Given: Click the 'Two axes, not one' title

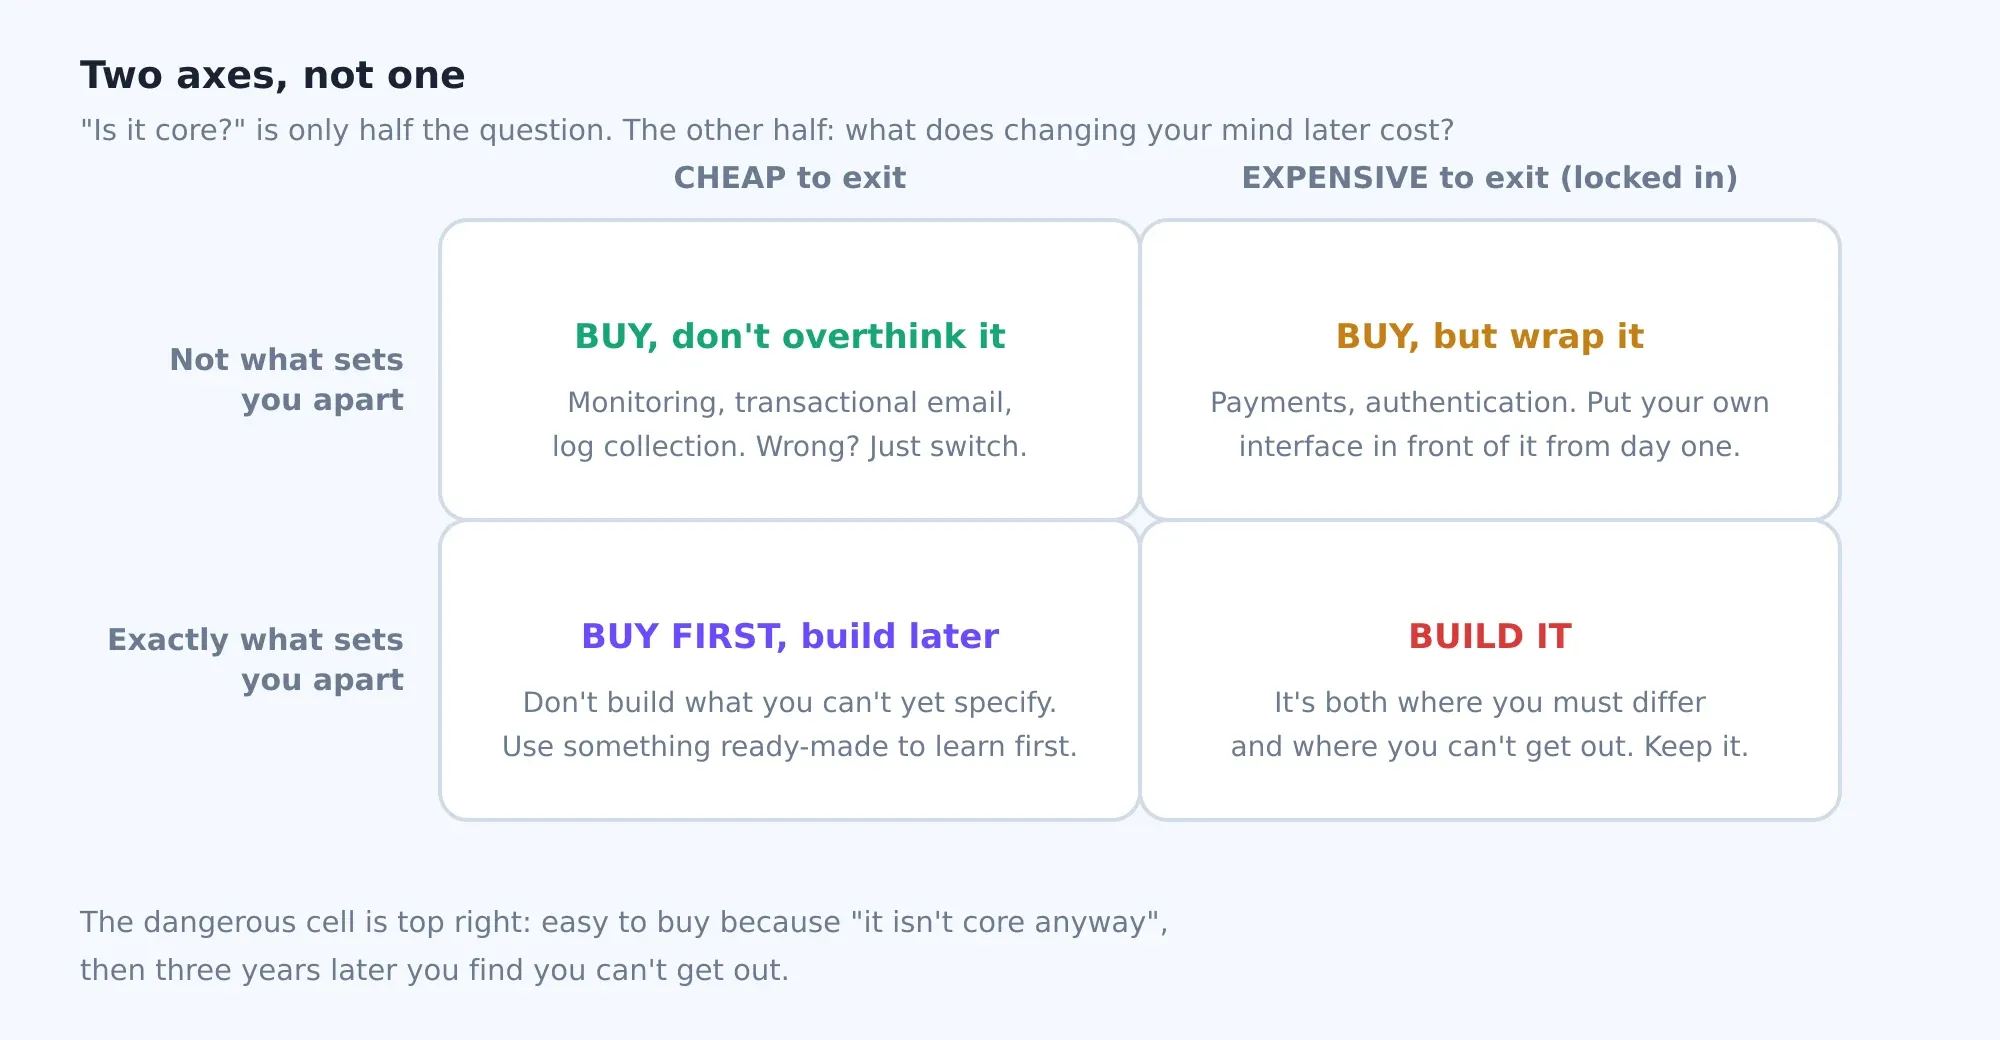Looking at the screenshot, I should (272, 76).
